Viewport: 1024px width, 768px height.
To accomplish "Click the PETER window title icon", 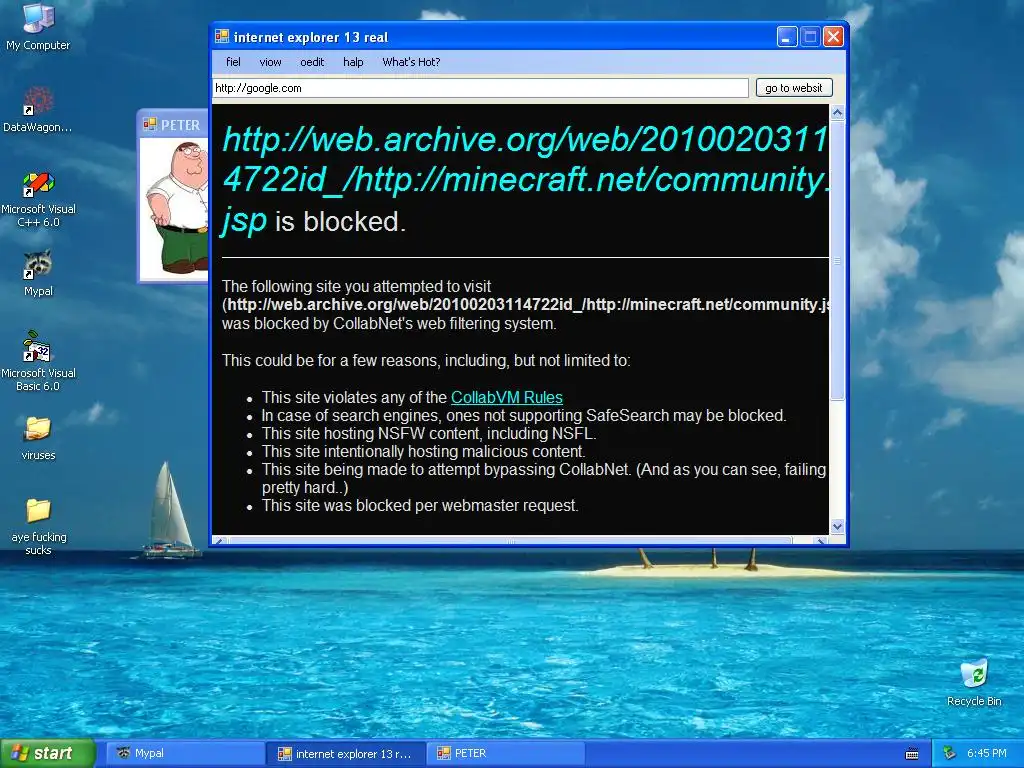I will (150, 124).
